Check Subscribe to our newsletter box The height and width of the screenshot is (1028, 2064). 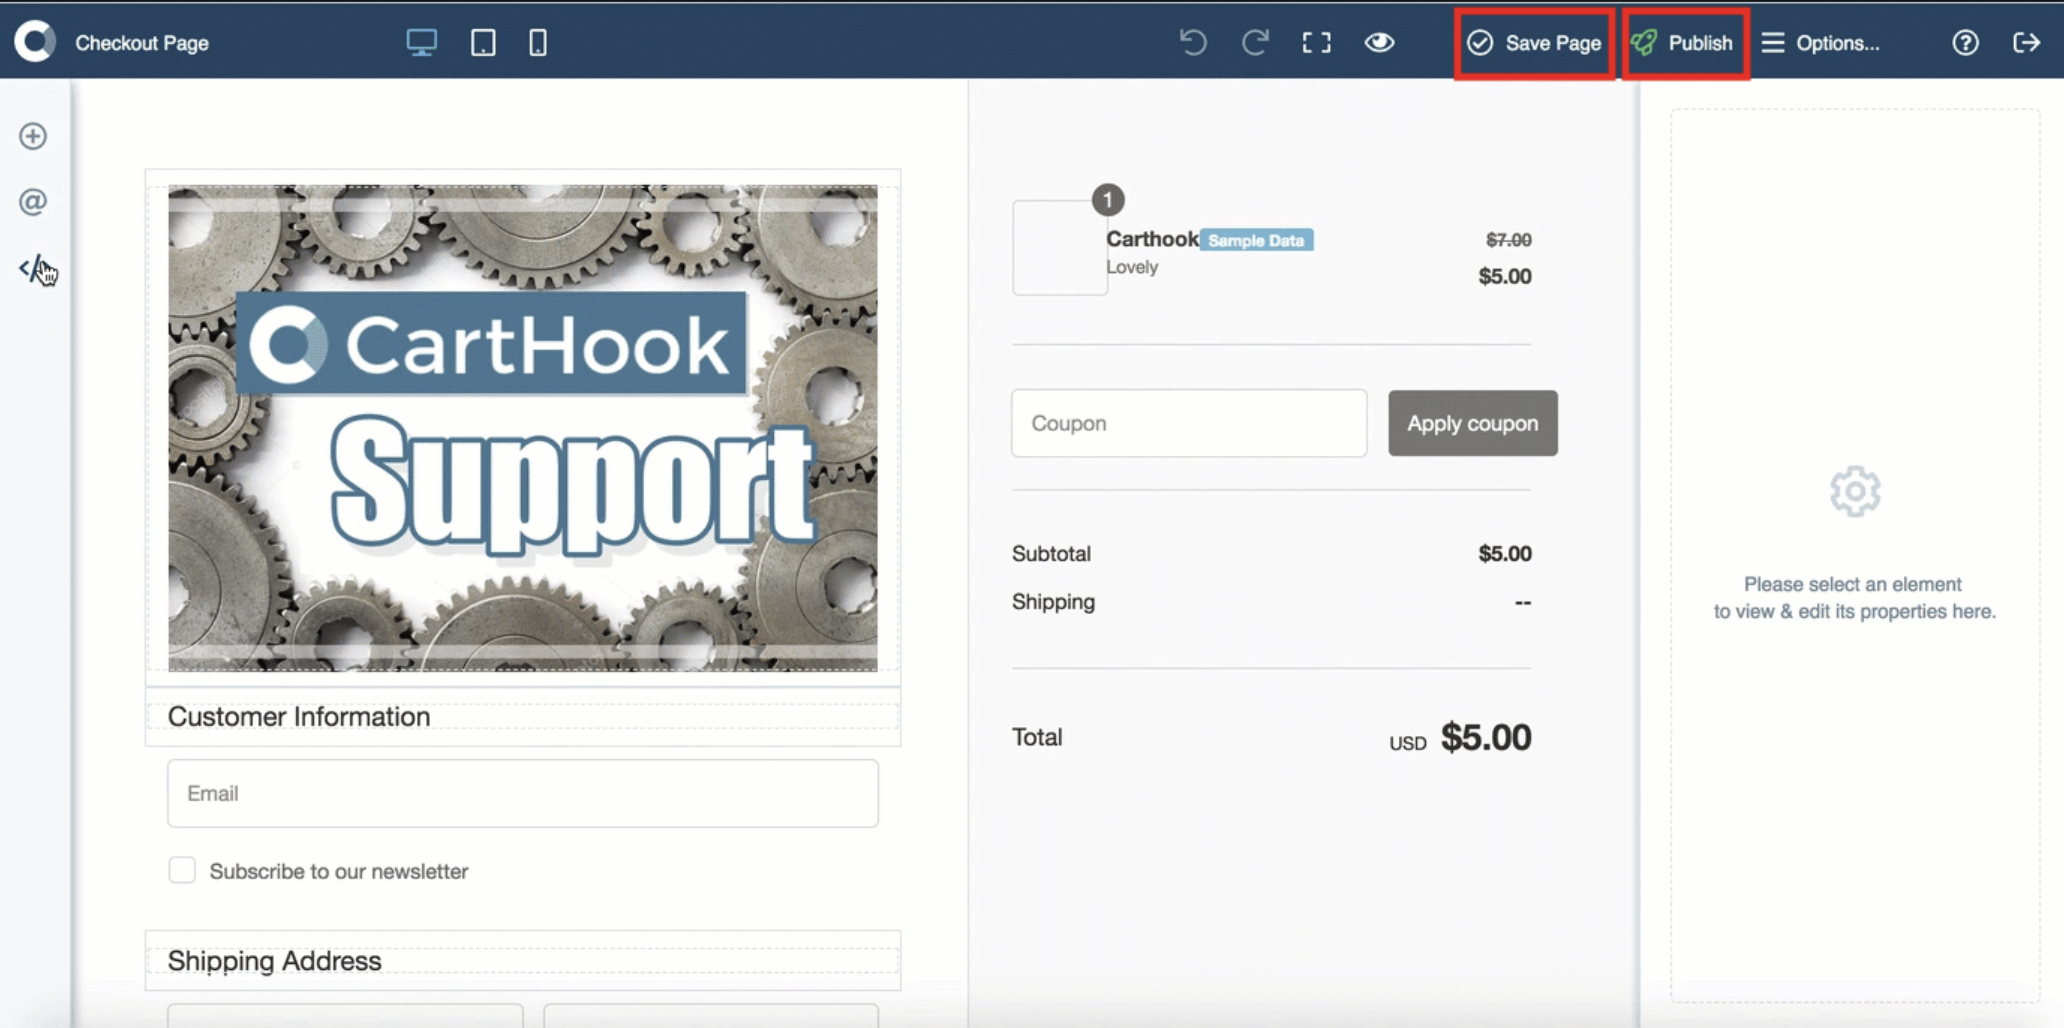click(182, 870)
